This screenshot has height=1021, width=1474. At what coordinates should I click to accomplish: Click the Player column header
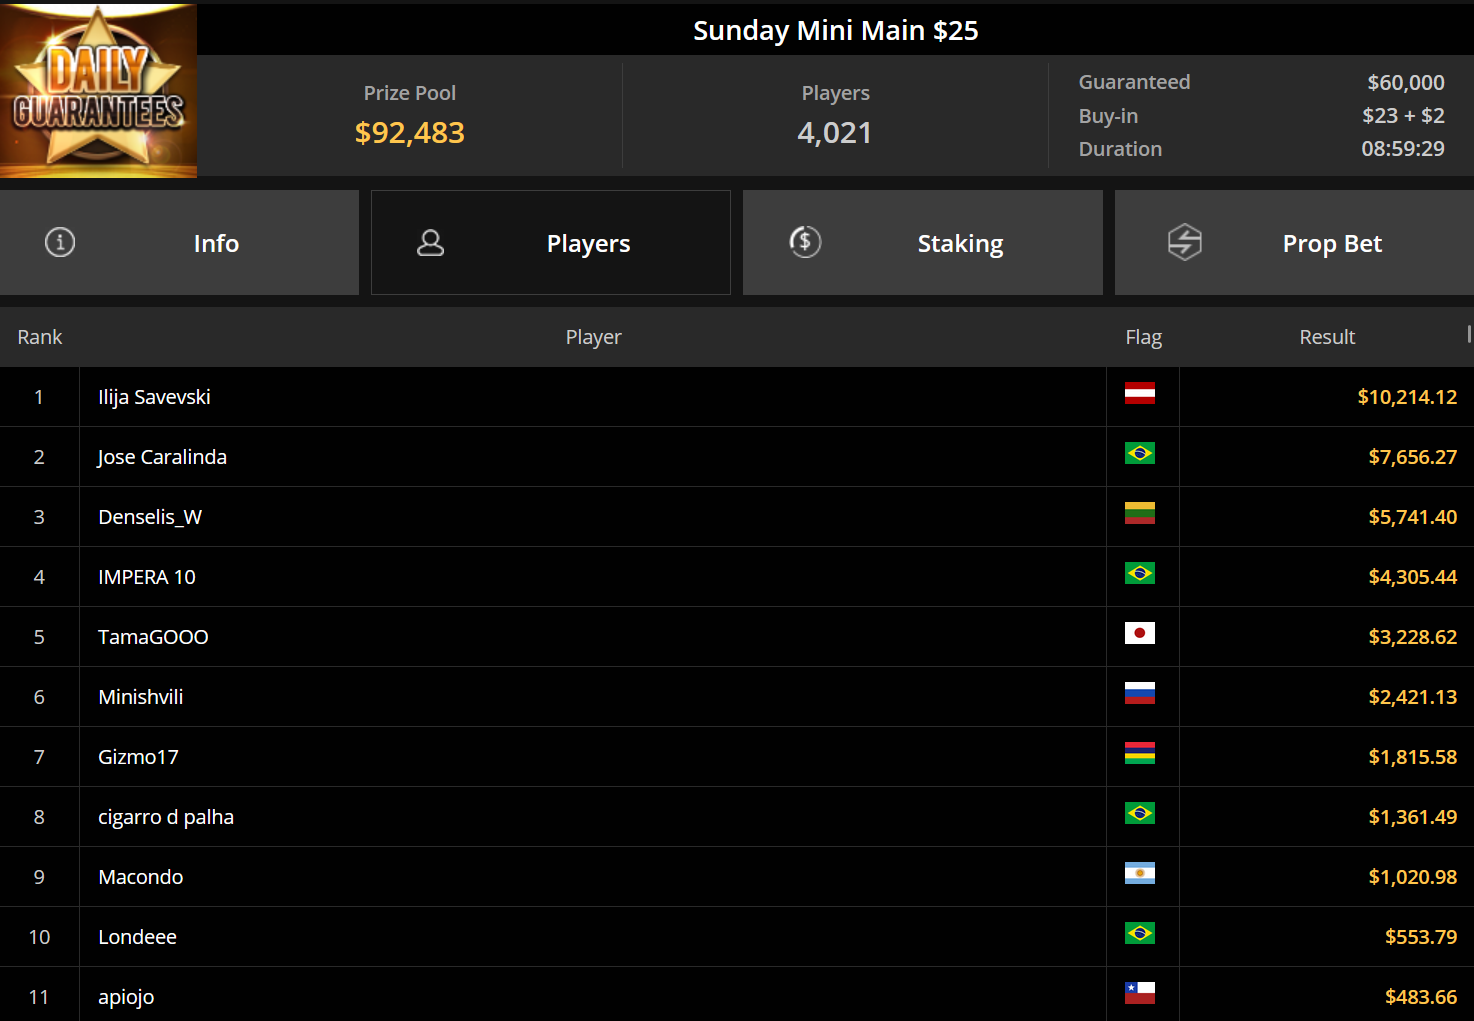click(x=593, y=337)
